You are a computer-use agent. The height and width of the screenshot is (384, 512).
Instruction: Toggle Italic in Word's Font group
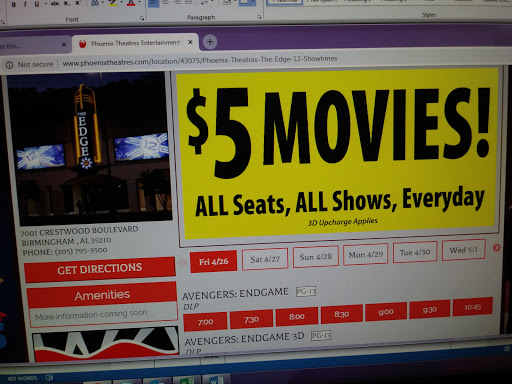(x=25, y=4)
